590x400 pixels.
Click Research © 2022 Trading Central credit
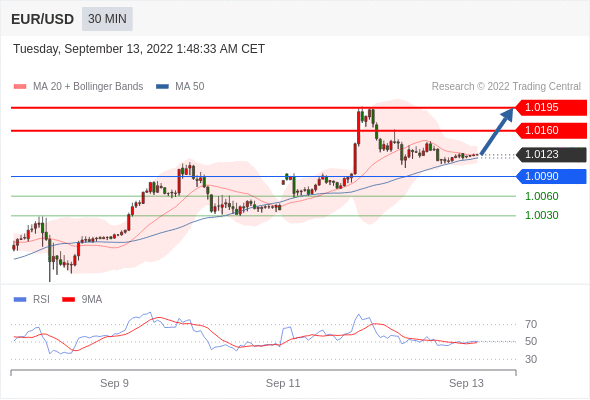[x=506, y=87]
